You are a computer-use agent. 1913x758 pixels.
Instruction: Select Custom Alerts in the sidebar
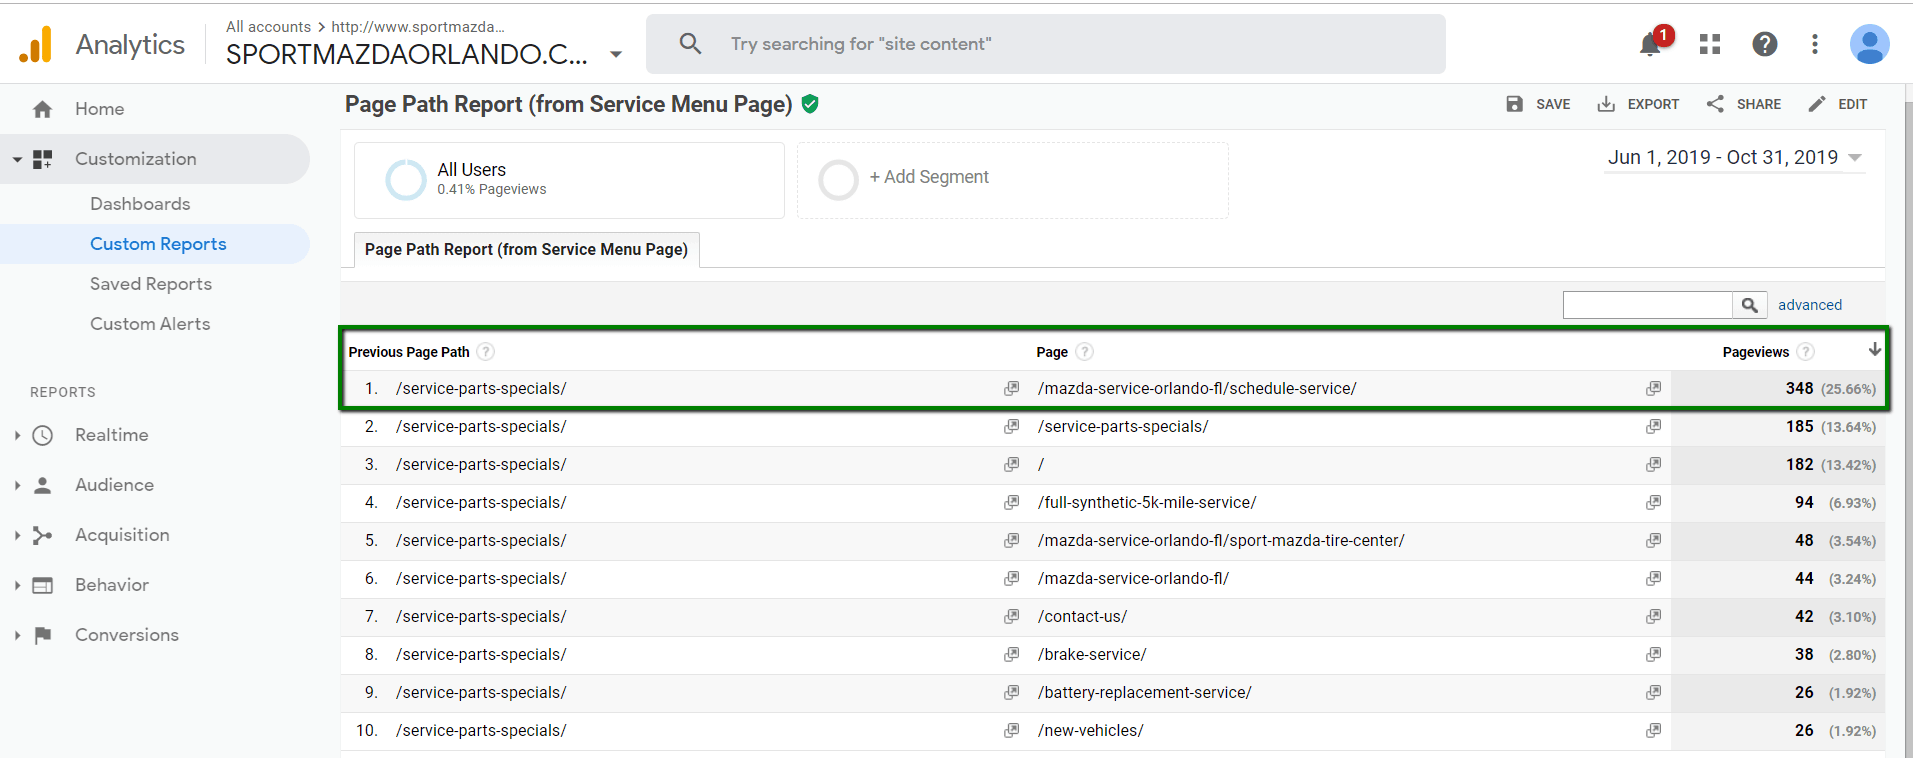tap(150, 324)
